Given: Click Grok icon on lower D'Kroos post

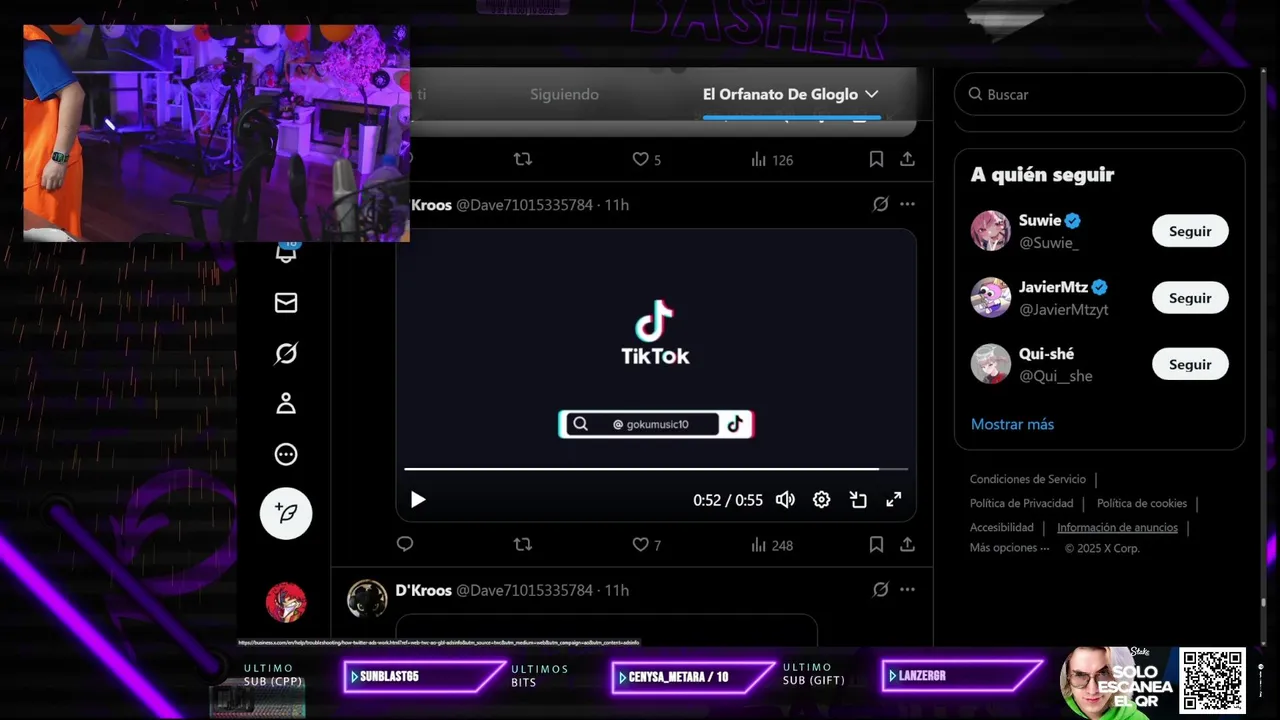Looking at the screenshot, I should pyautogui.click(x=880, y=590).
